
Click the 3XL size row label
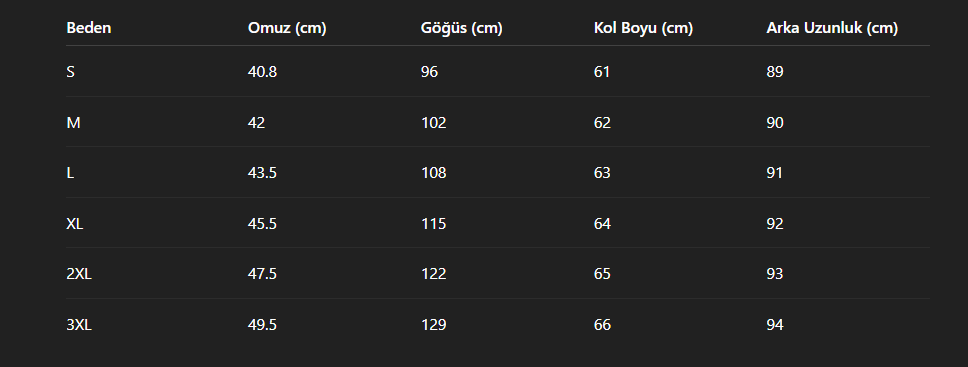coord(79,325)
